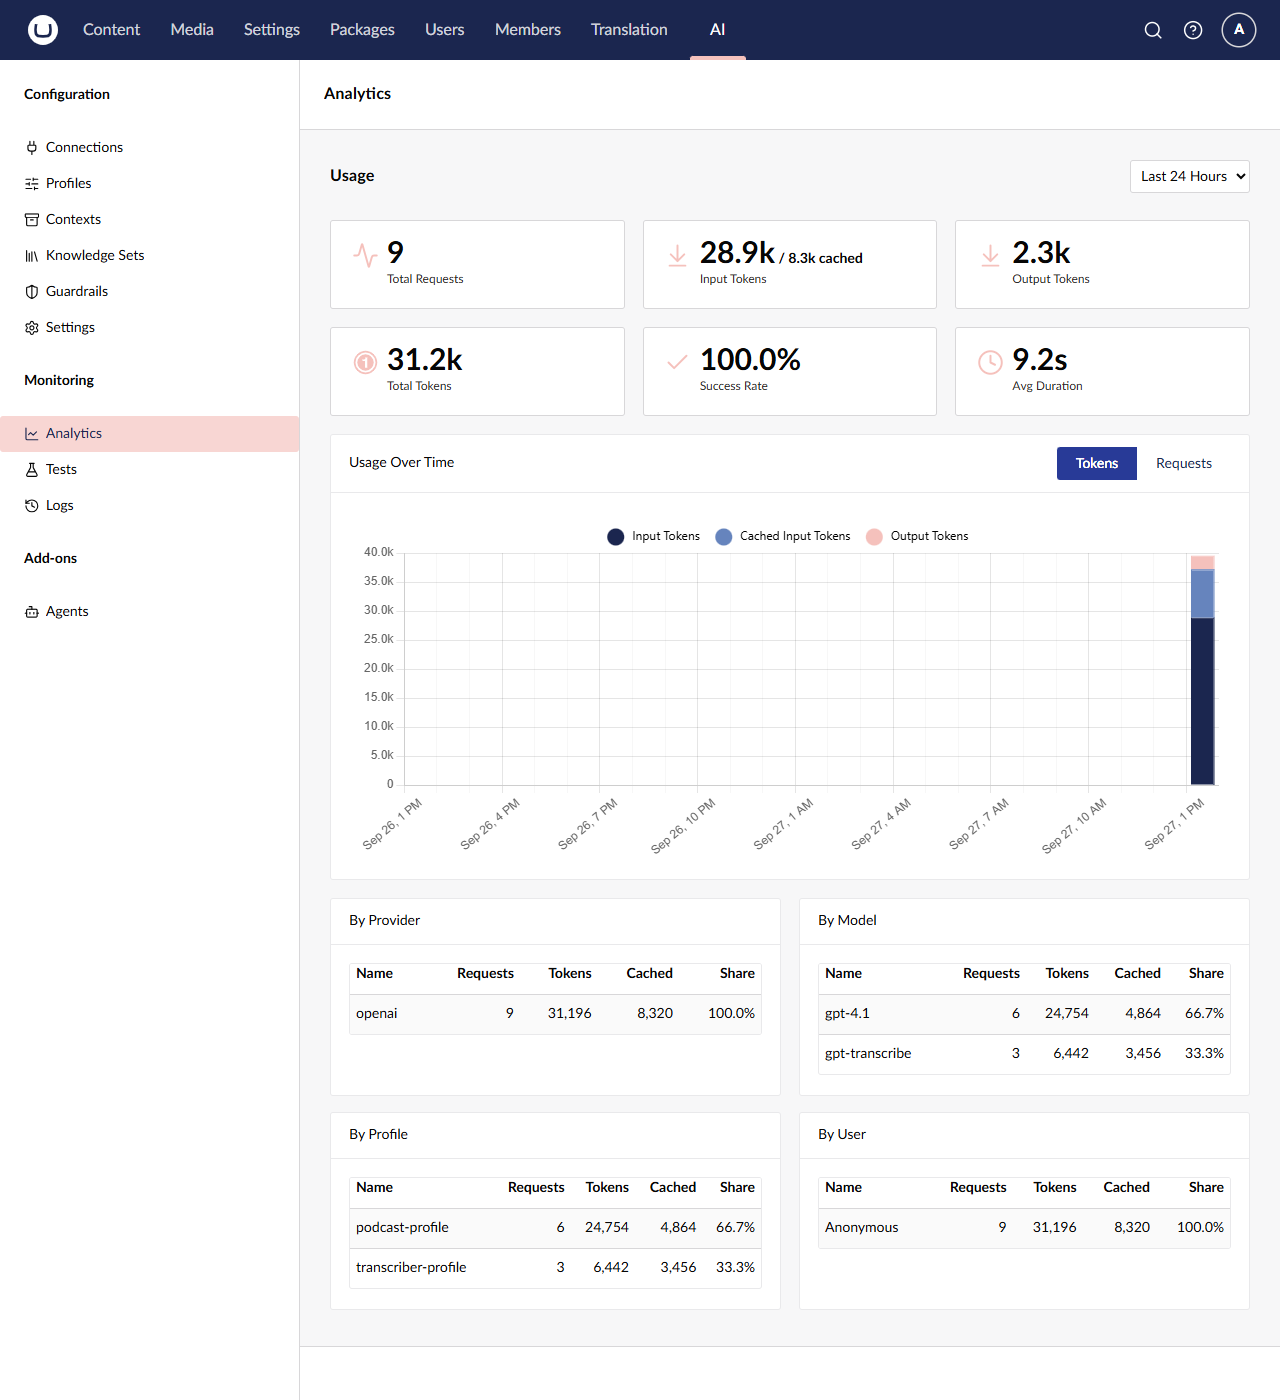
Task: Click the Agents robot icon
Action: 32,611
